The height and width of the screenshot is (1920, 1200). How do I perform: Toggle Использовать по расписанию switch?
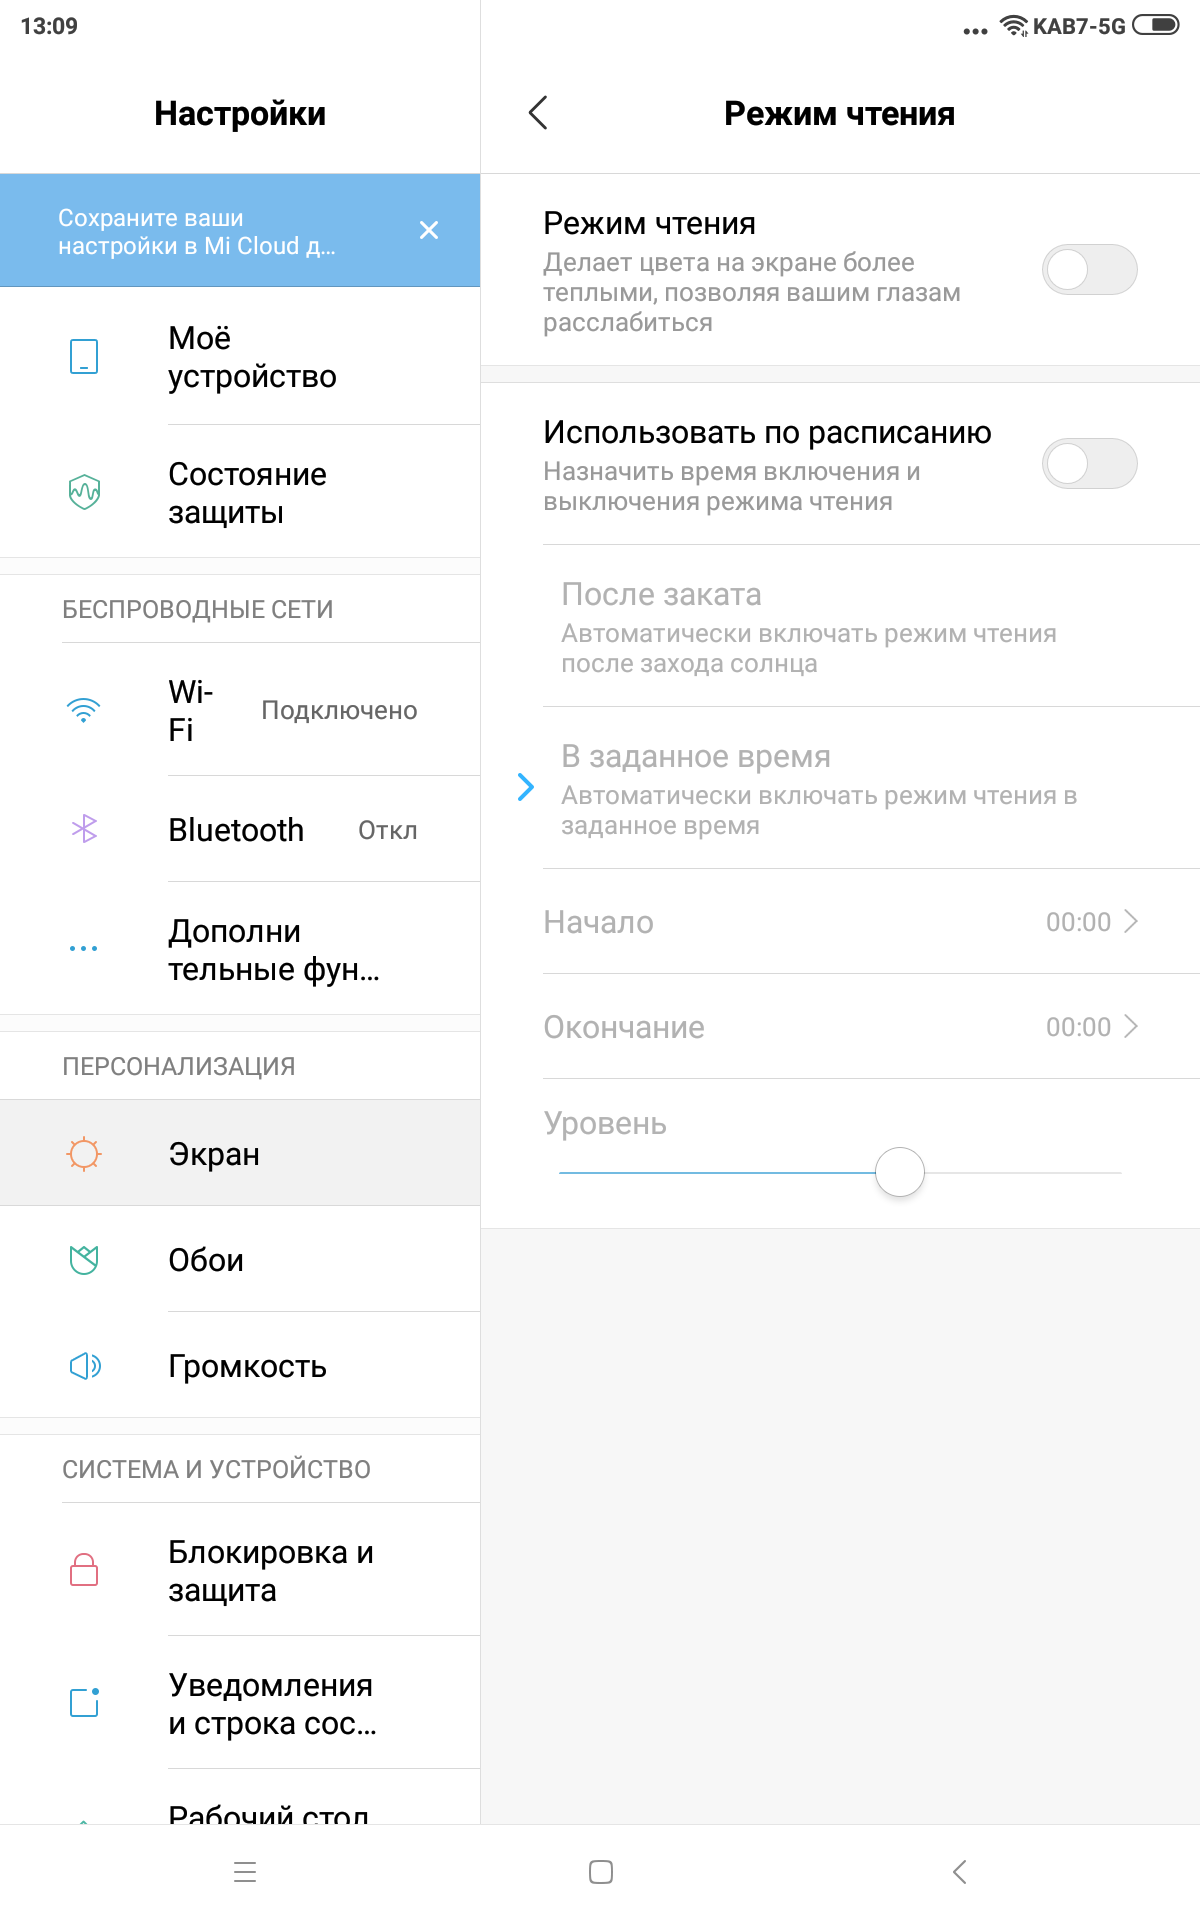[1089, 464]
